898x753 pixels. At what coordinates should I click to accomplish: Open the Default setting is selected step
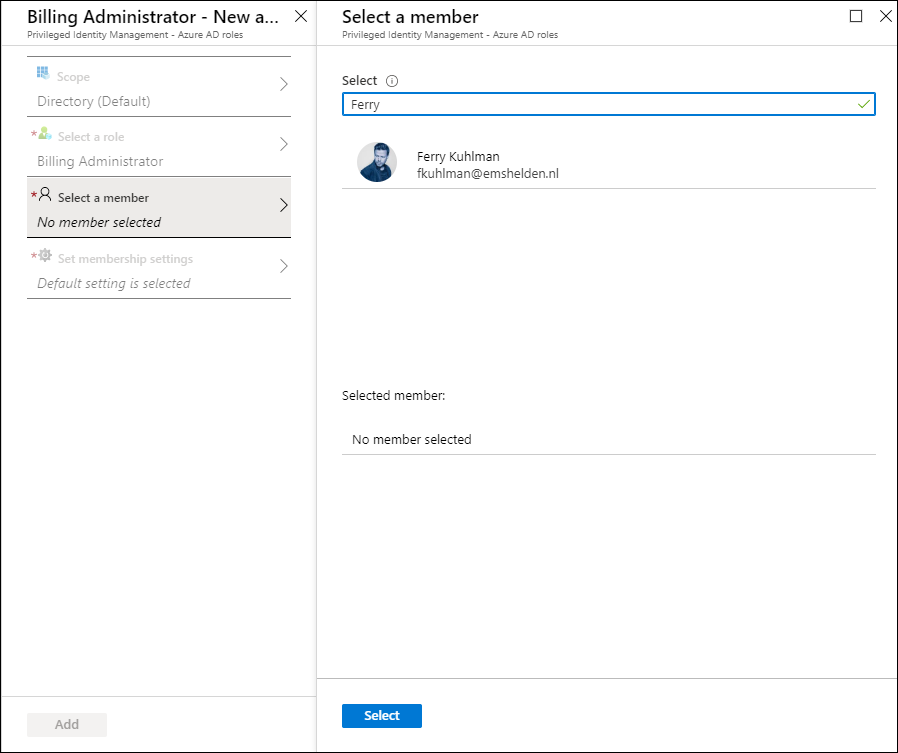[x=159, y=269]
